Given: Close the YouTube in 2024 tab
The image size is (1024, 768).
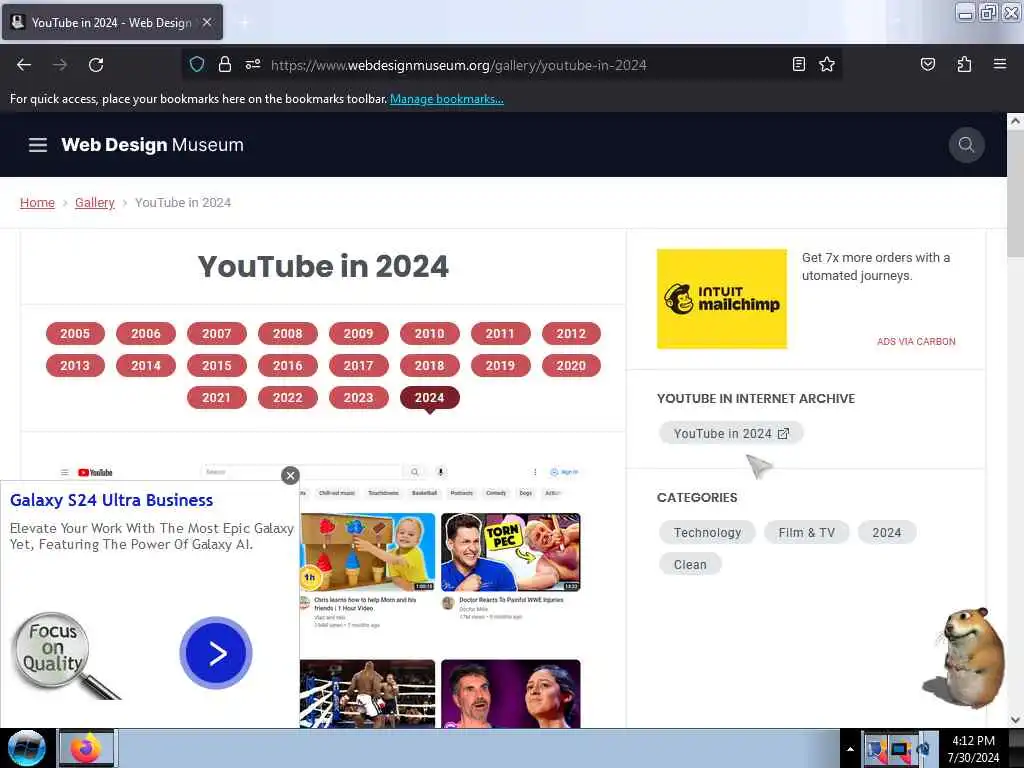Looking at the screenshot, I should pyautogui.click(x=207, y=22).
